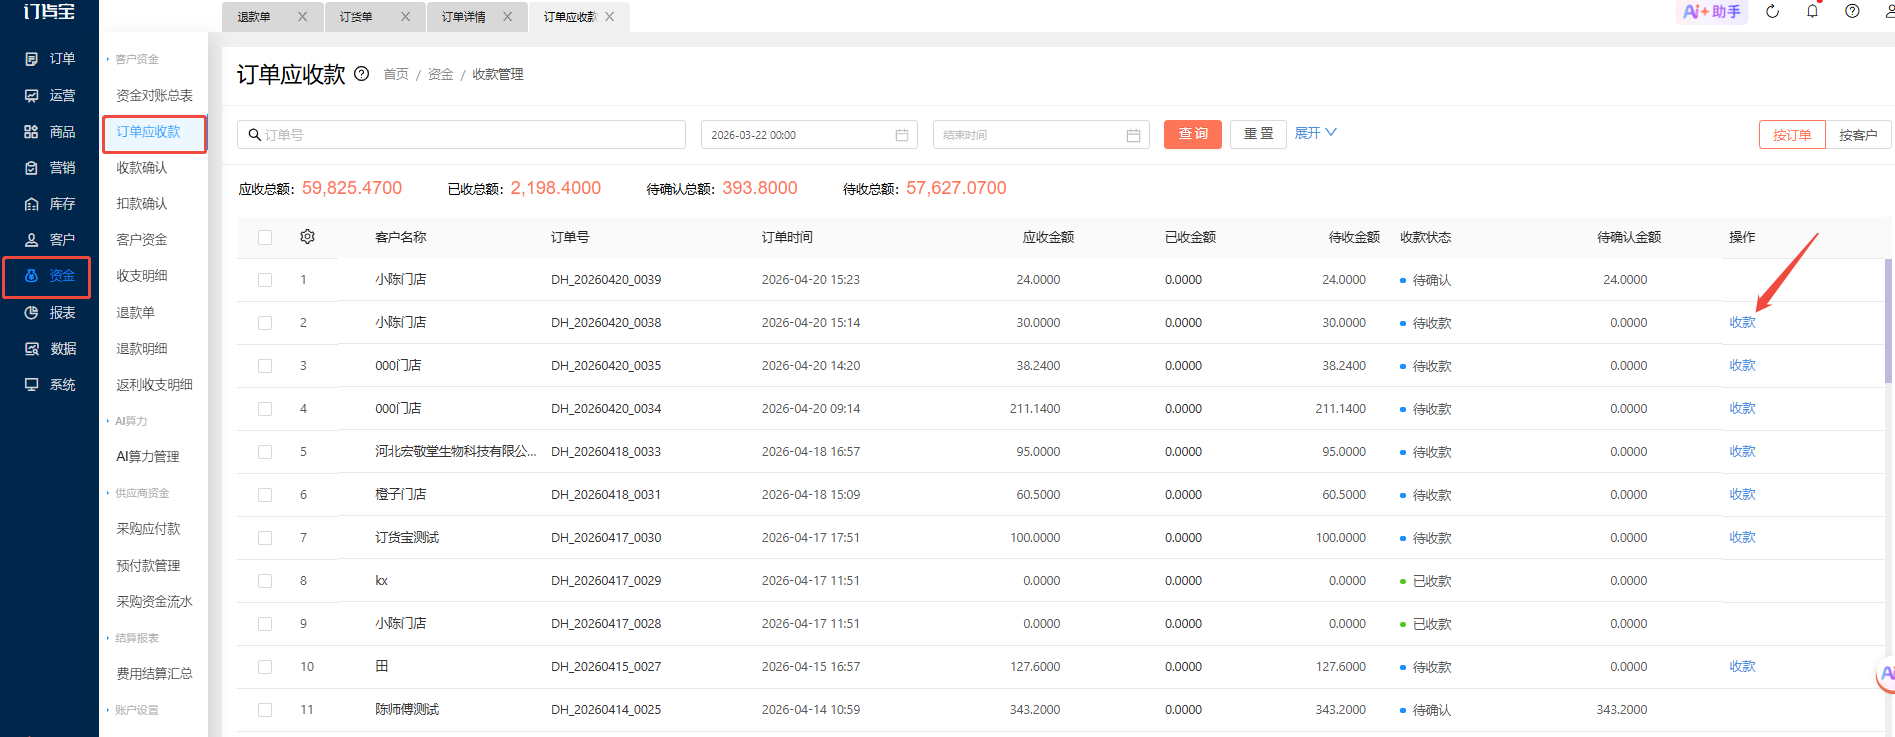Switch to the 退款单 tab
The height and width of the screenshot is (737, 1895).
pos(254,17)
